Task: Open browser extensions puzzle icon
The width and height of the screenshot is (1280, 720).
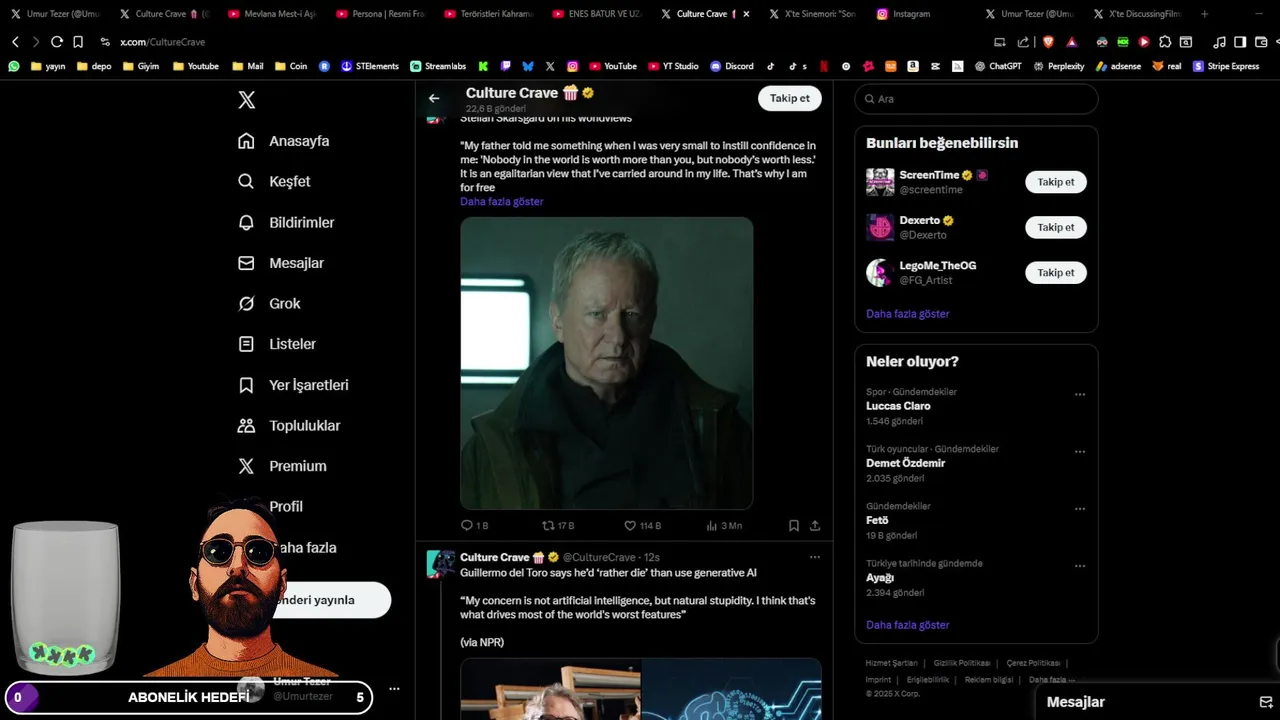Action: [1165, 42]
